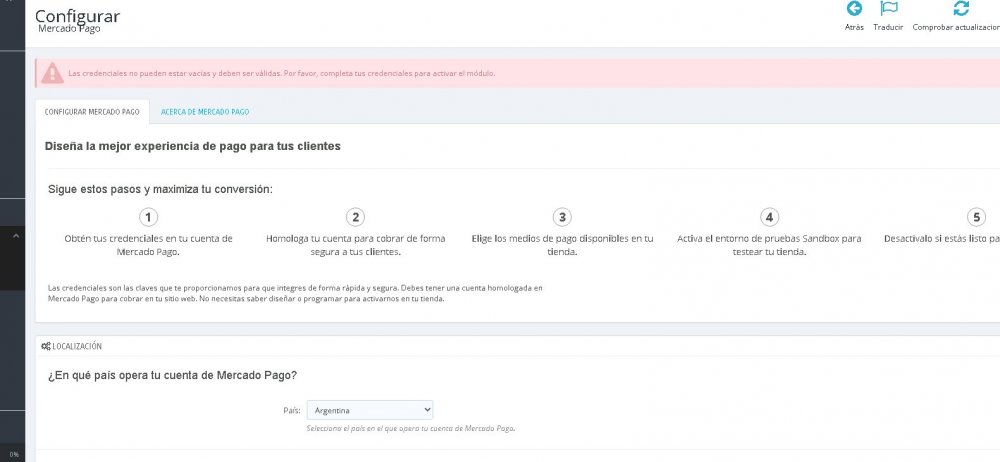Collapse the sidebar menu with the chevron
The width and height of the screenshot is (1000, 462).
[x=16, y=236]
